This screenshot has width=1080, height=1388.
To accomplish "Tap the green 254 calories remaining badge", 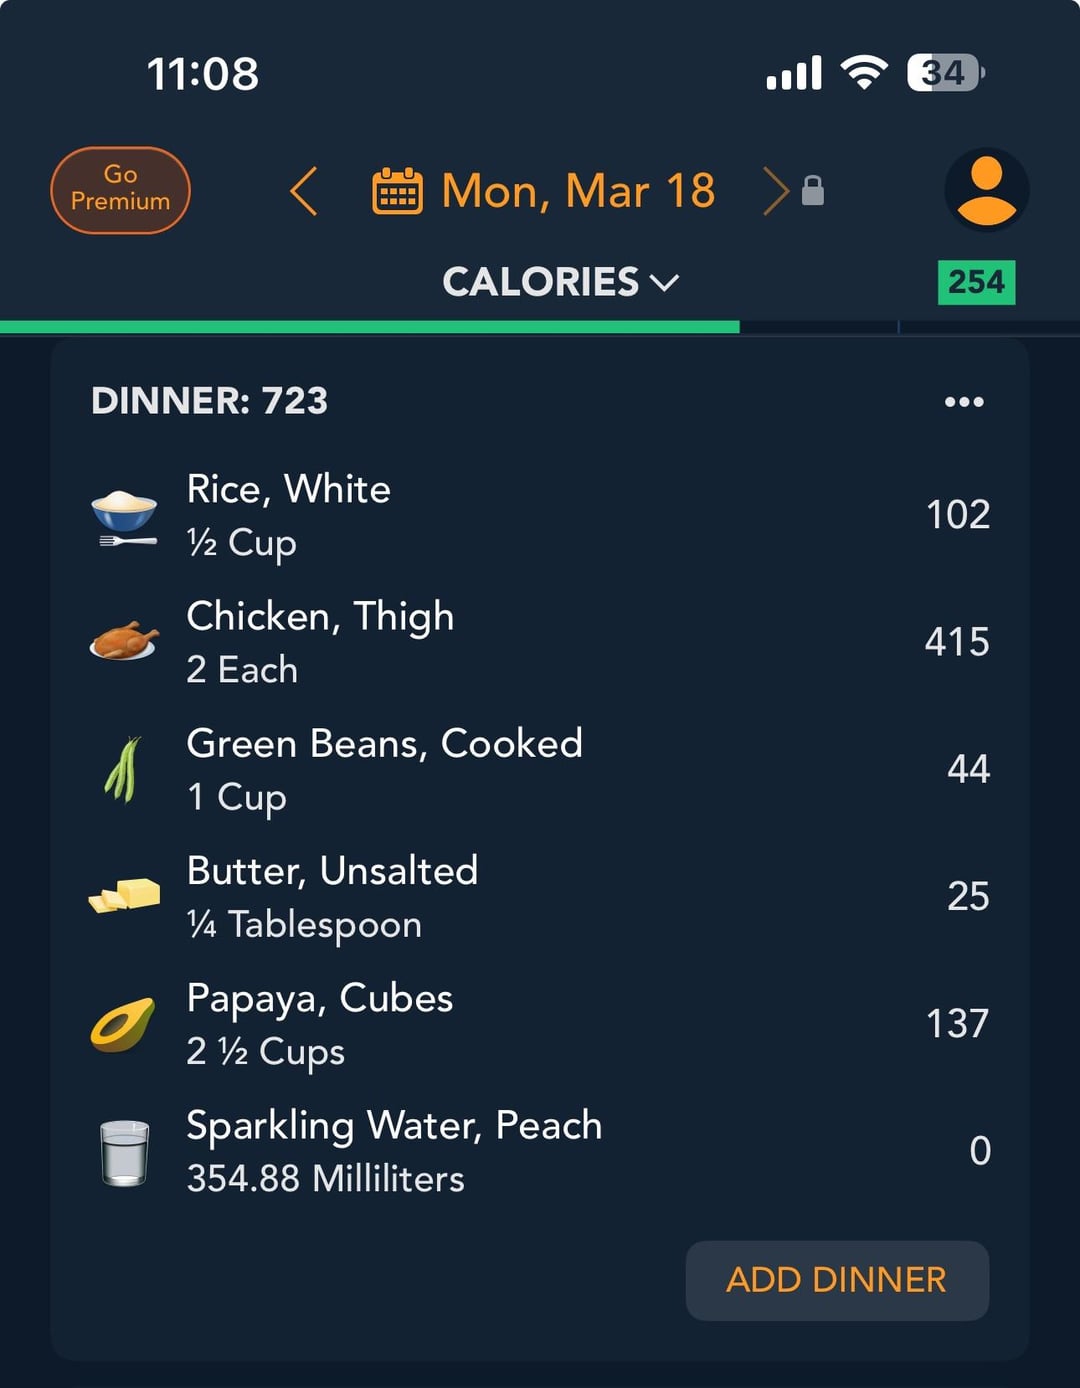I will pos(976,282).
